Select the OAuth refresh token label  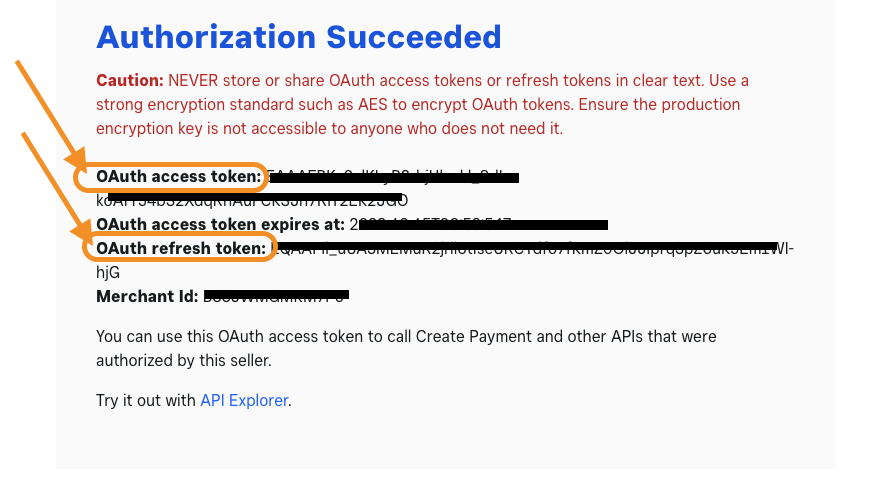(181, 248)
